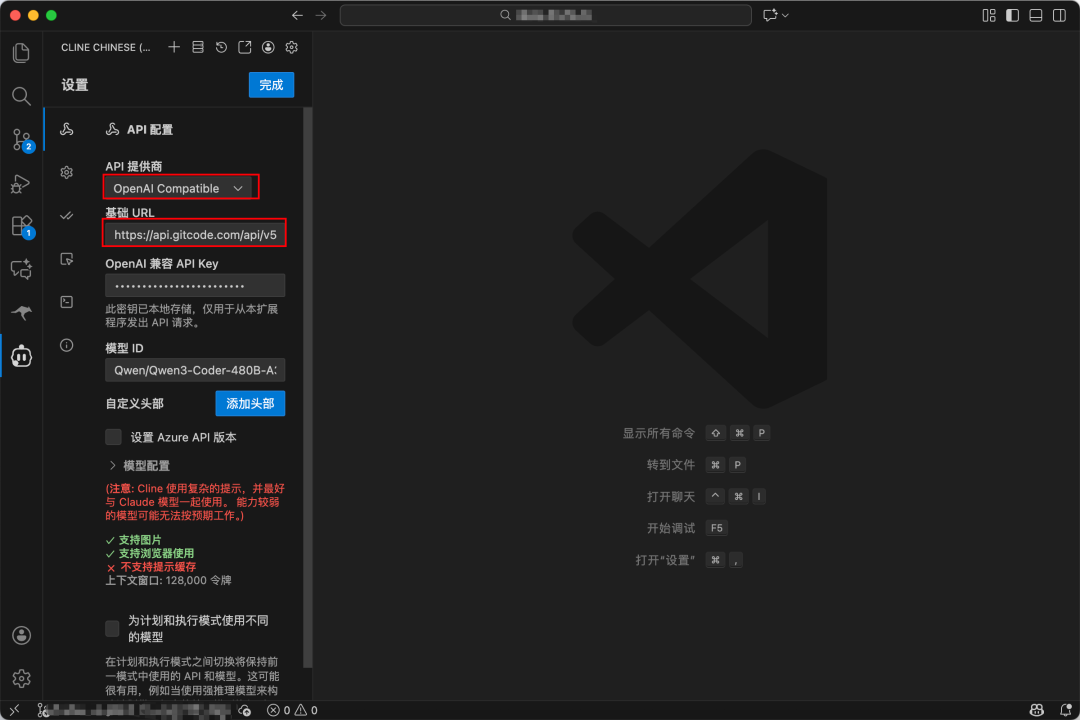Go forward with the title bar right arrow
Screen dimensions: 1080x720
click(x=321, y=15)
